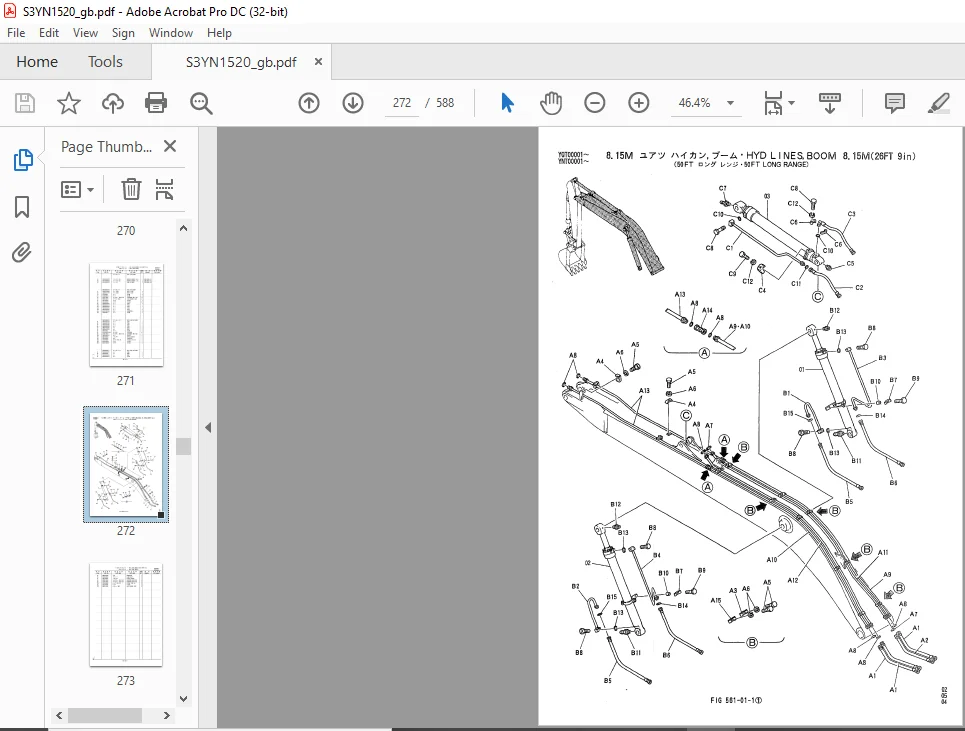The height and width of the screenshot is (731, 965).
Task: Click the thumbnail panel horizontal scrollbar handle
Action: [105, 715]
